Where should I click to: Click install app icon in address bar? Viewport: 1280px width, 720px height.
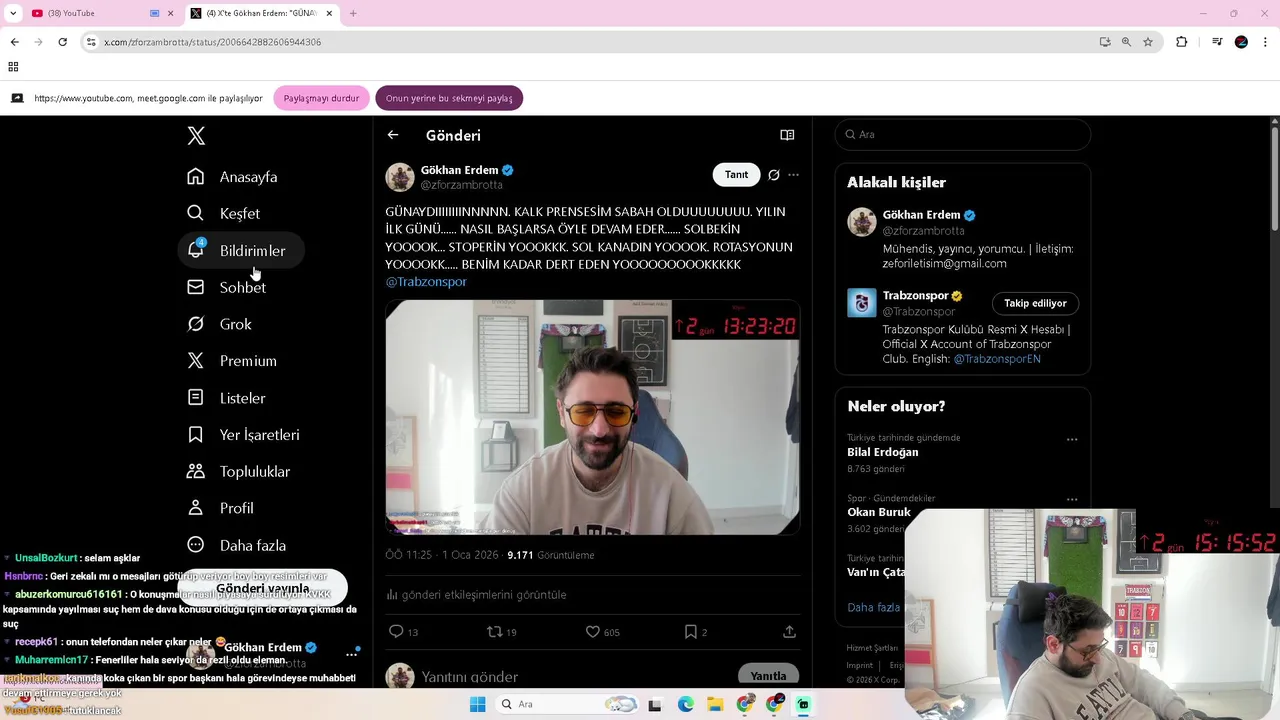click(1105, 42)
